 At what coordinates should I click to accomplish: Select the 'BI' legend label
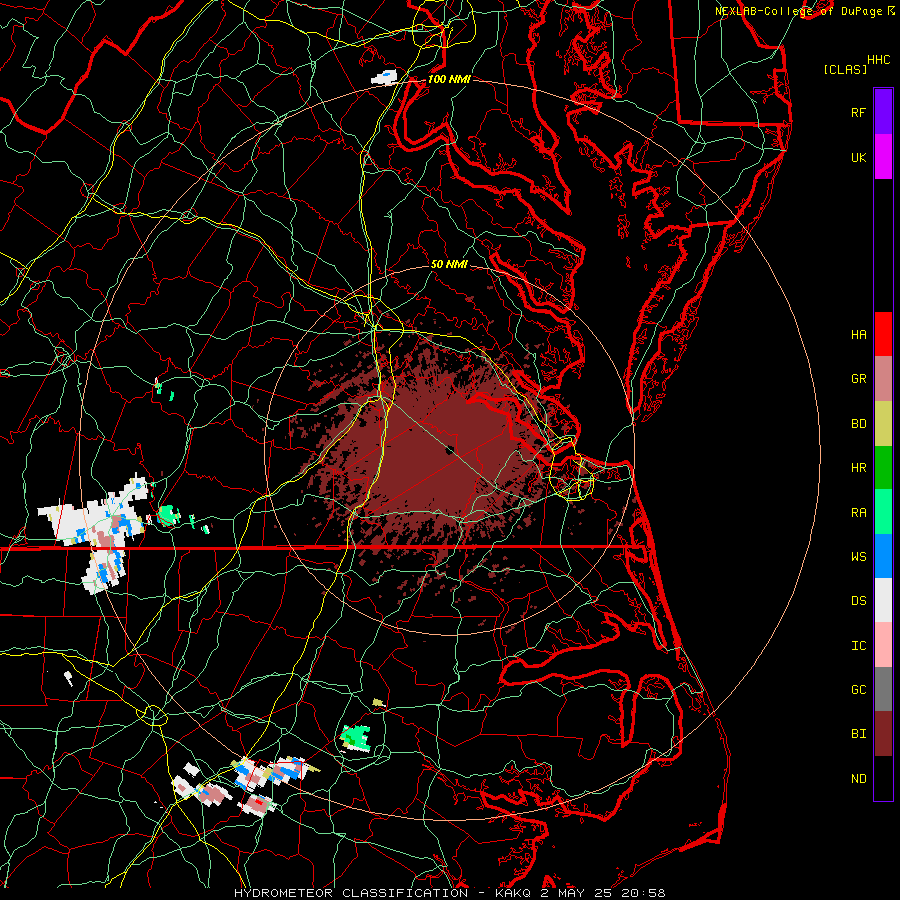858,734
